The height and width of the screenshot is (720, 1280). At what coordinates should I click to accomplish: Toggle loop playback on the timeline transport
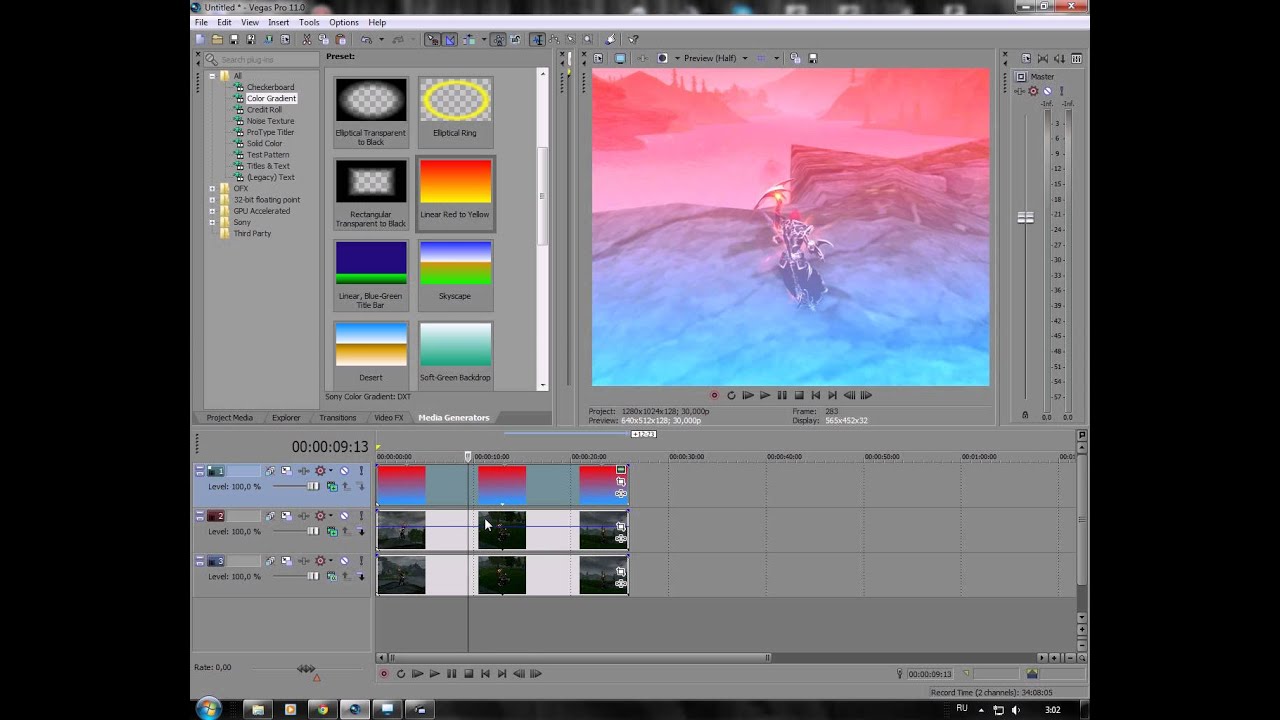point(400,674)
